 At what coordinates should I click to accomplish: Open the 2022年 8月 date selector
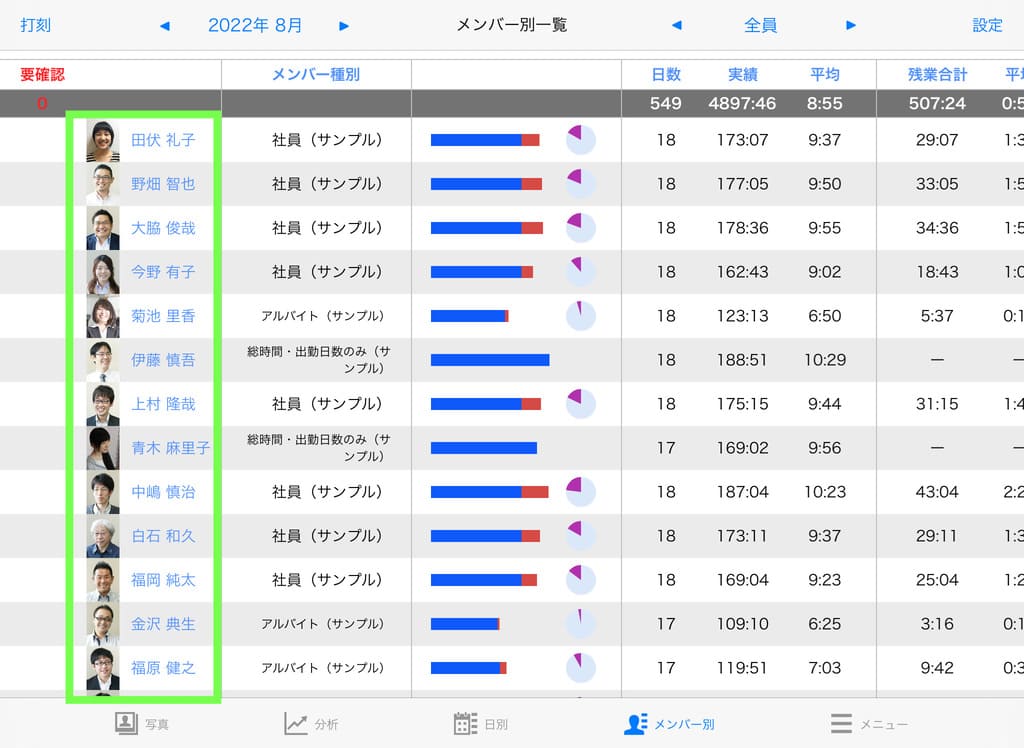coord(255,26)
